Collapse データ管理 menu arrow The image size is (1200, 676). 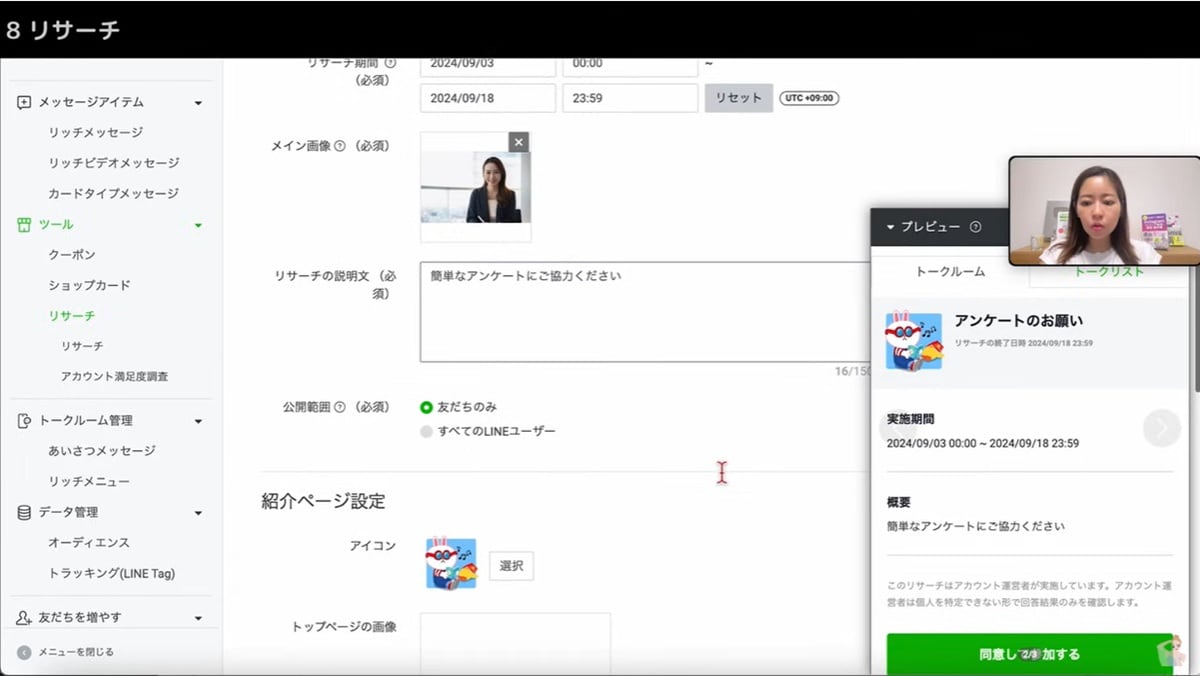tap(198, 513)
